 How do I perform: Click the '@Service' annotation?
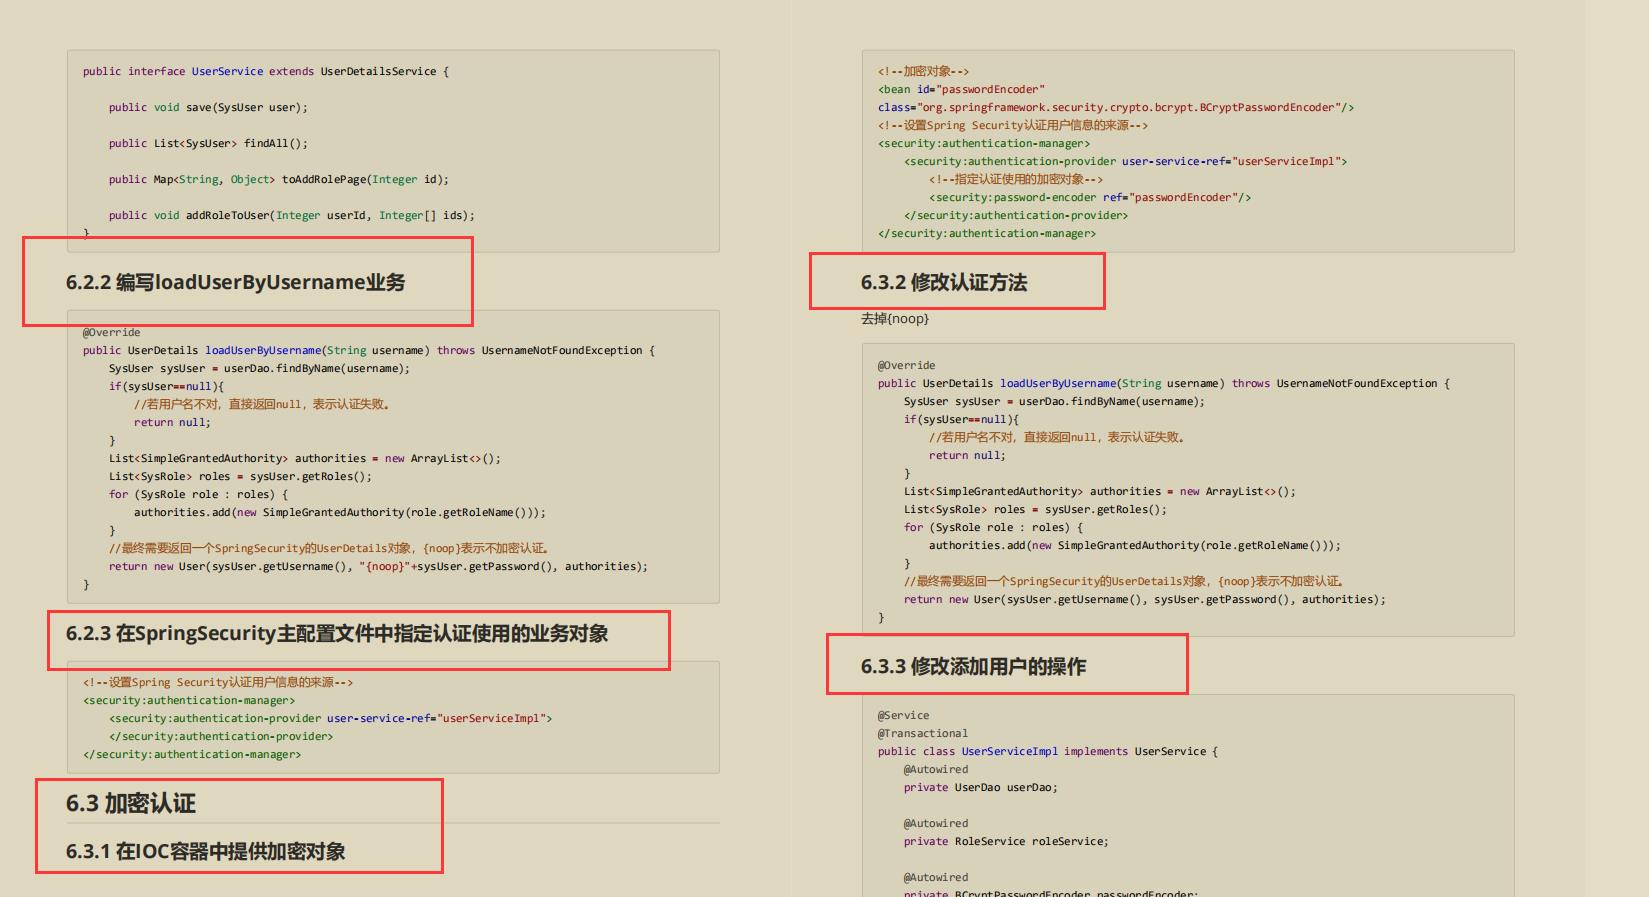[904, 716]
